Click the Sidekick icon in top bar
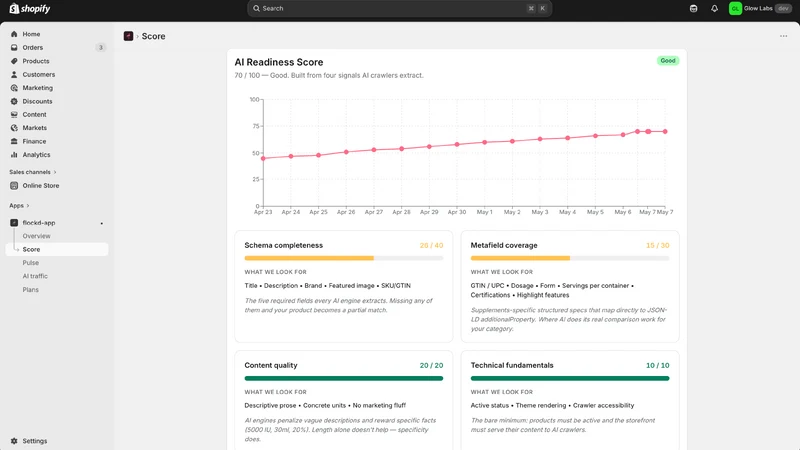This screenshot has height=450, width=800. (x=693, y=8)
